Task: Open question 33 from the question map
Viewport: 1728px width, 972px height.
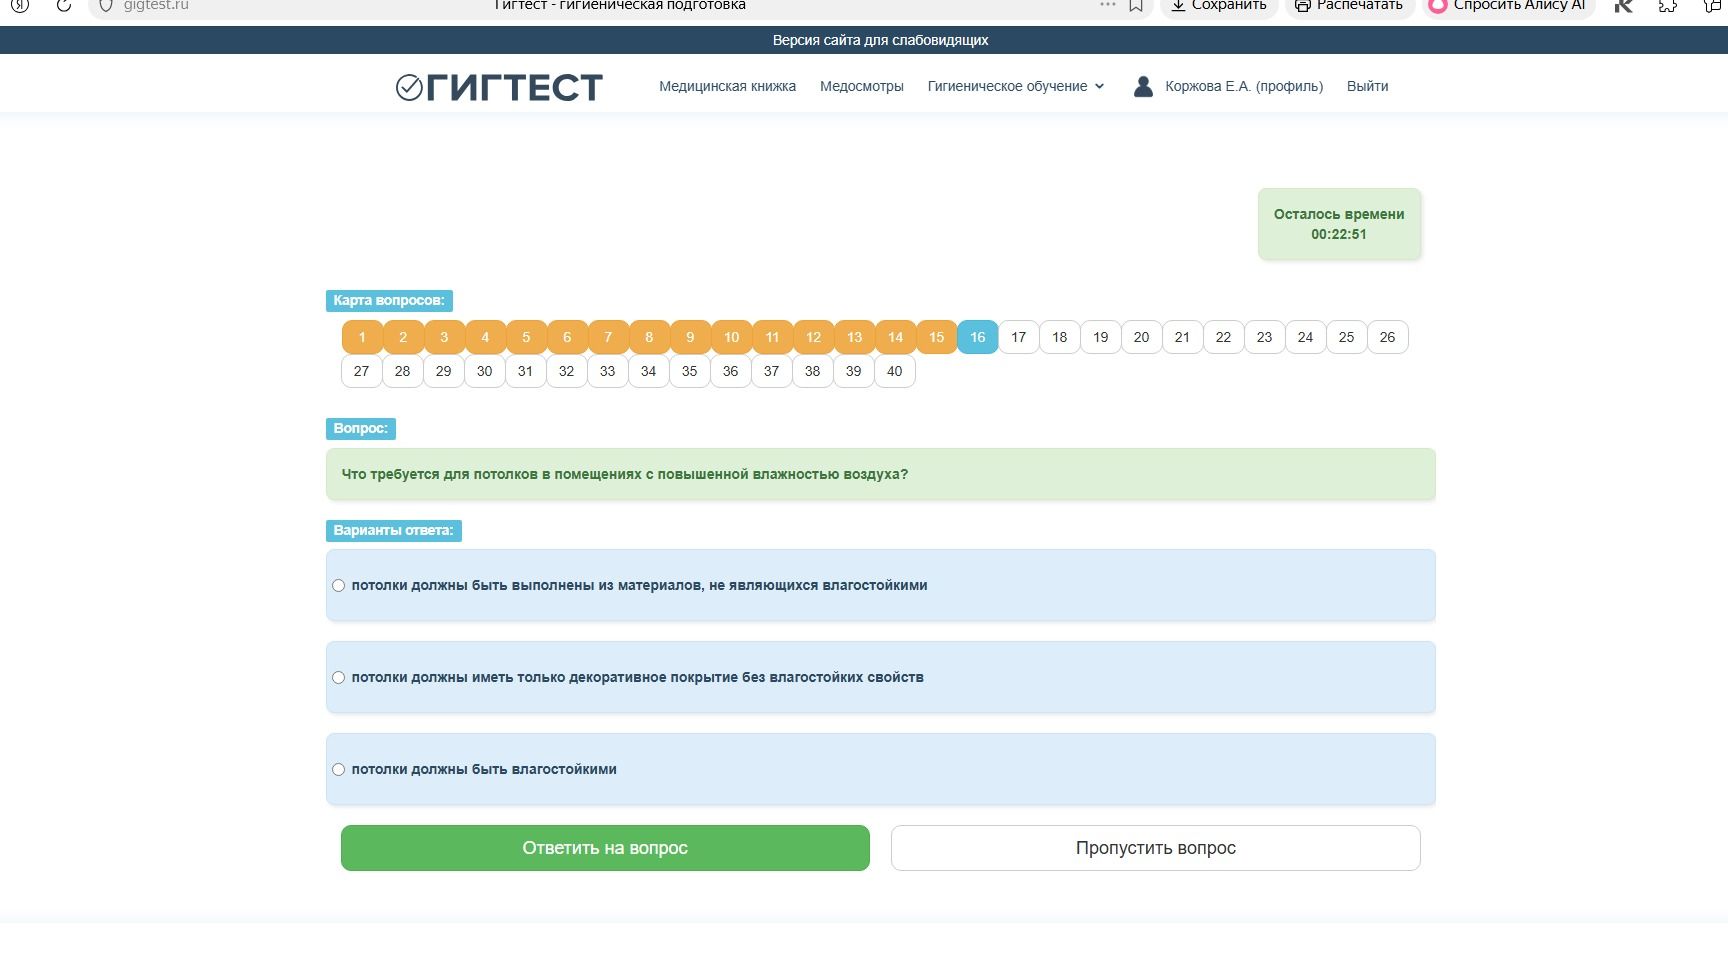Action: 608,371
